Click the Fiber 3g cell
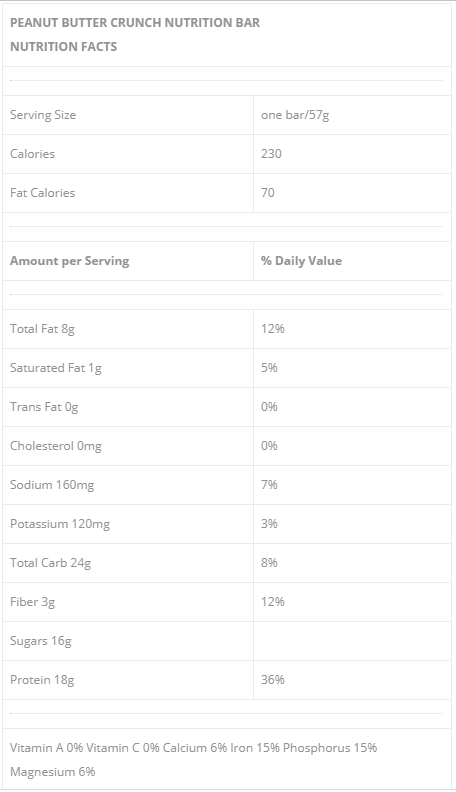456x792 pixels. 128,601
